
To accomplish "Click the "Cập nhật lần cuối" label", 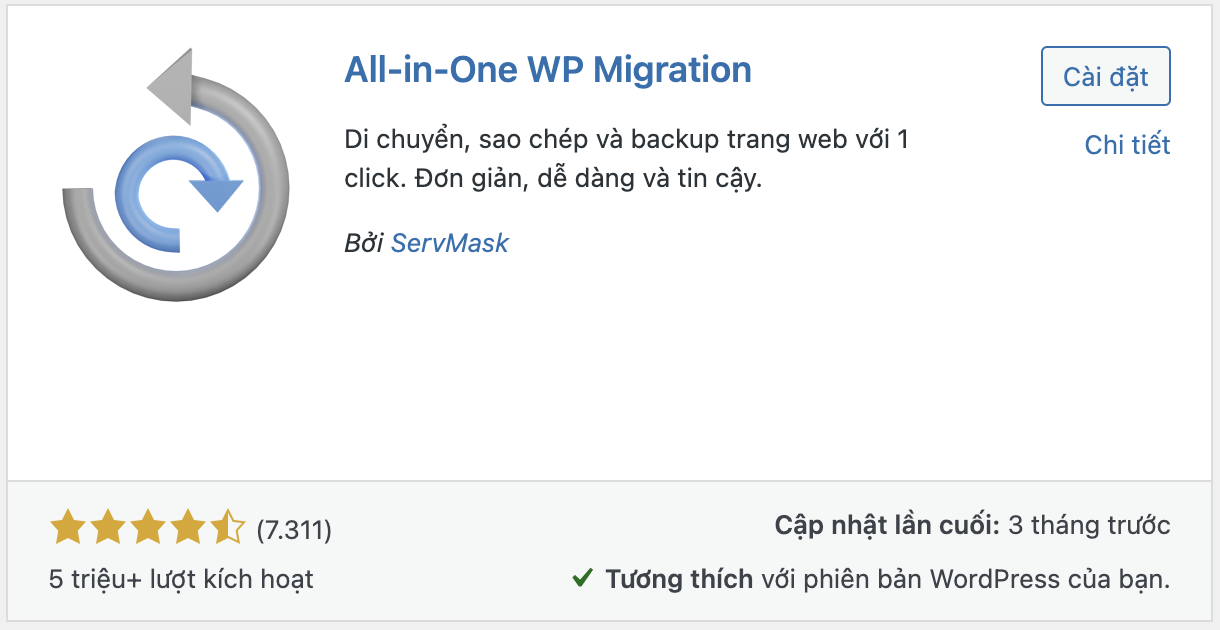I will (887, 526).
